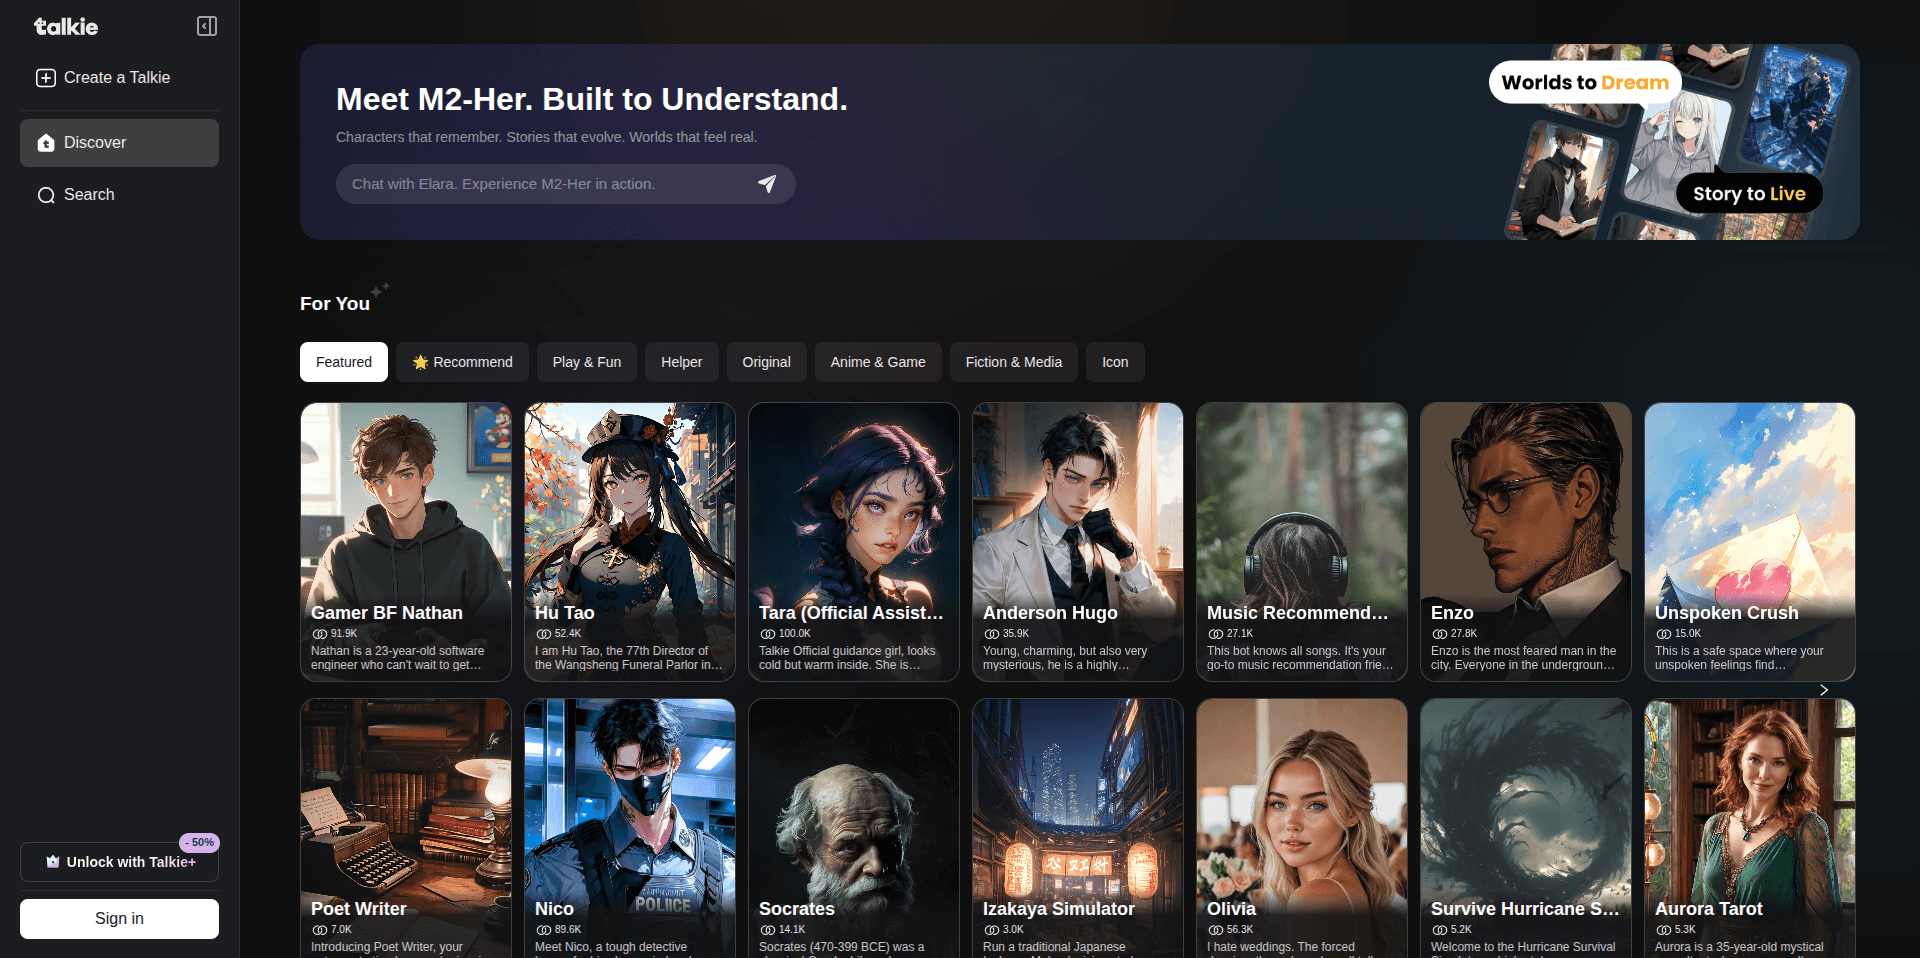Image resolution: width=1920 pixels, height=958 pixels.
Task: Click the Search magnifier icon
Action: point(45,194)
